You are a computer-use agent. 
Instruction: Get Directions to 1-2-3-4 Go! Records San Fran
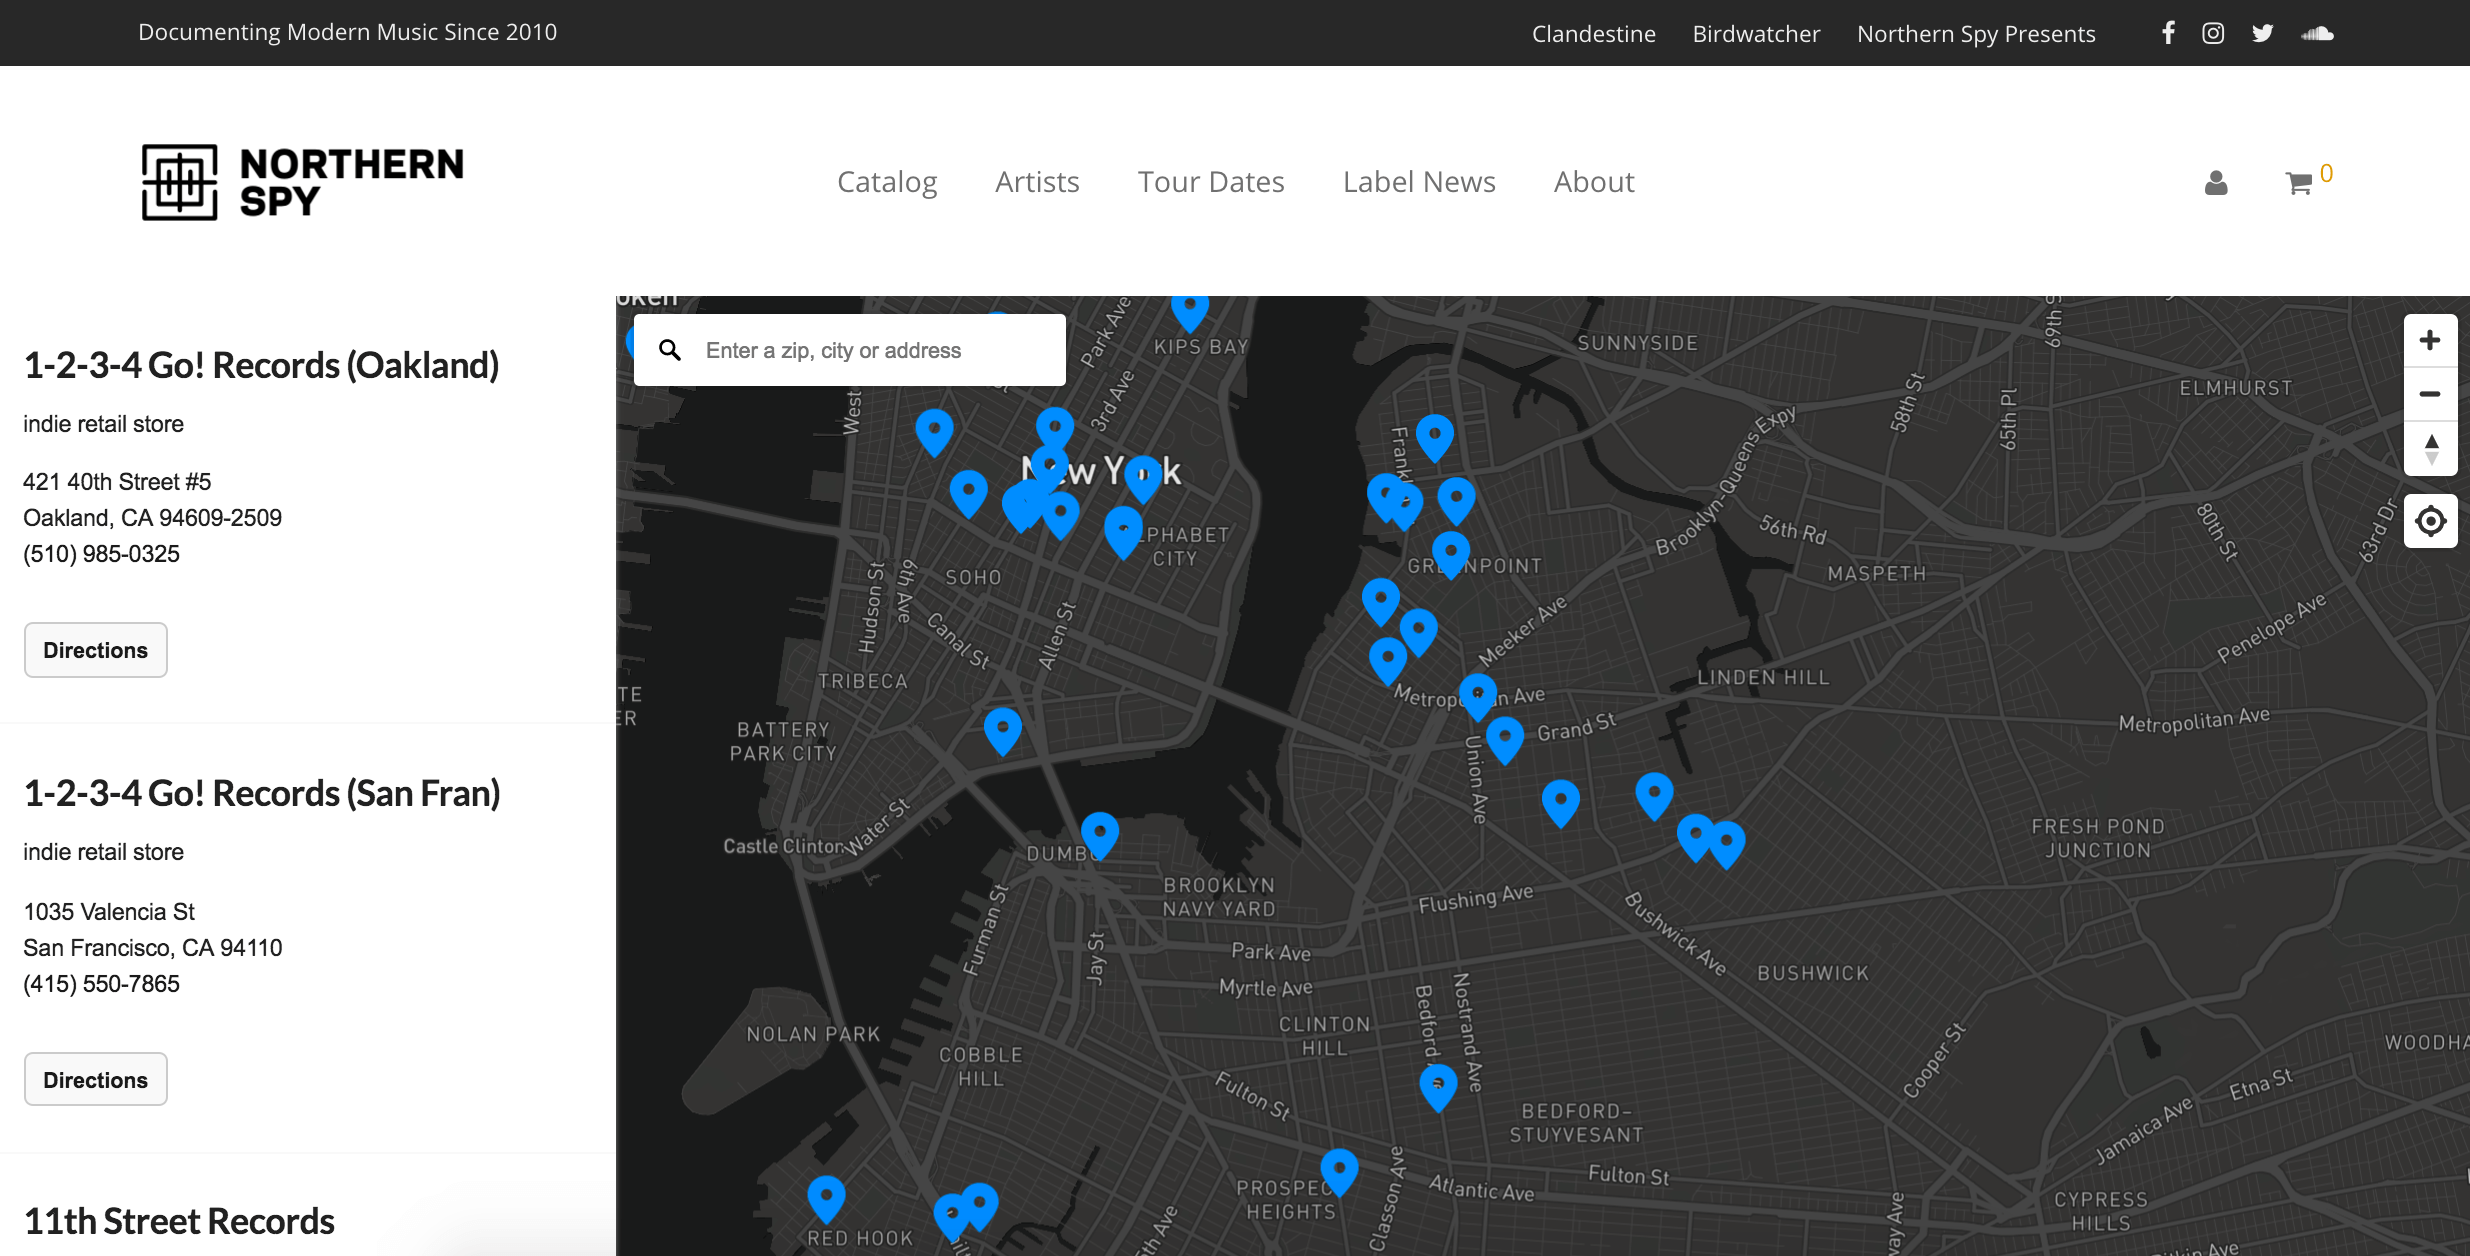coord(96,1079)
